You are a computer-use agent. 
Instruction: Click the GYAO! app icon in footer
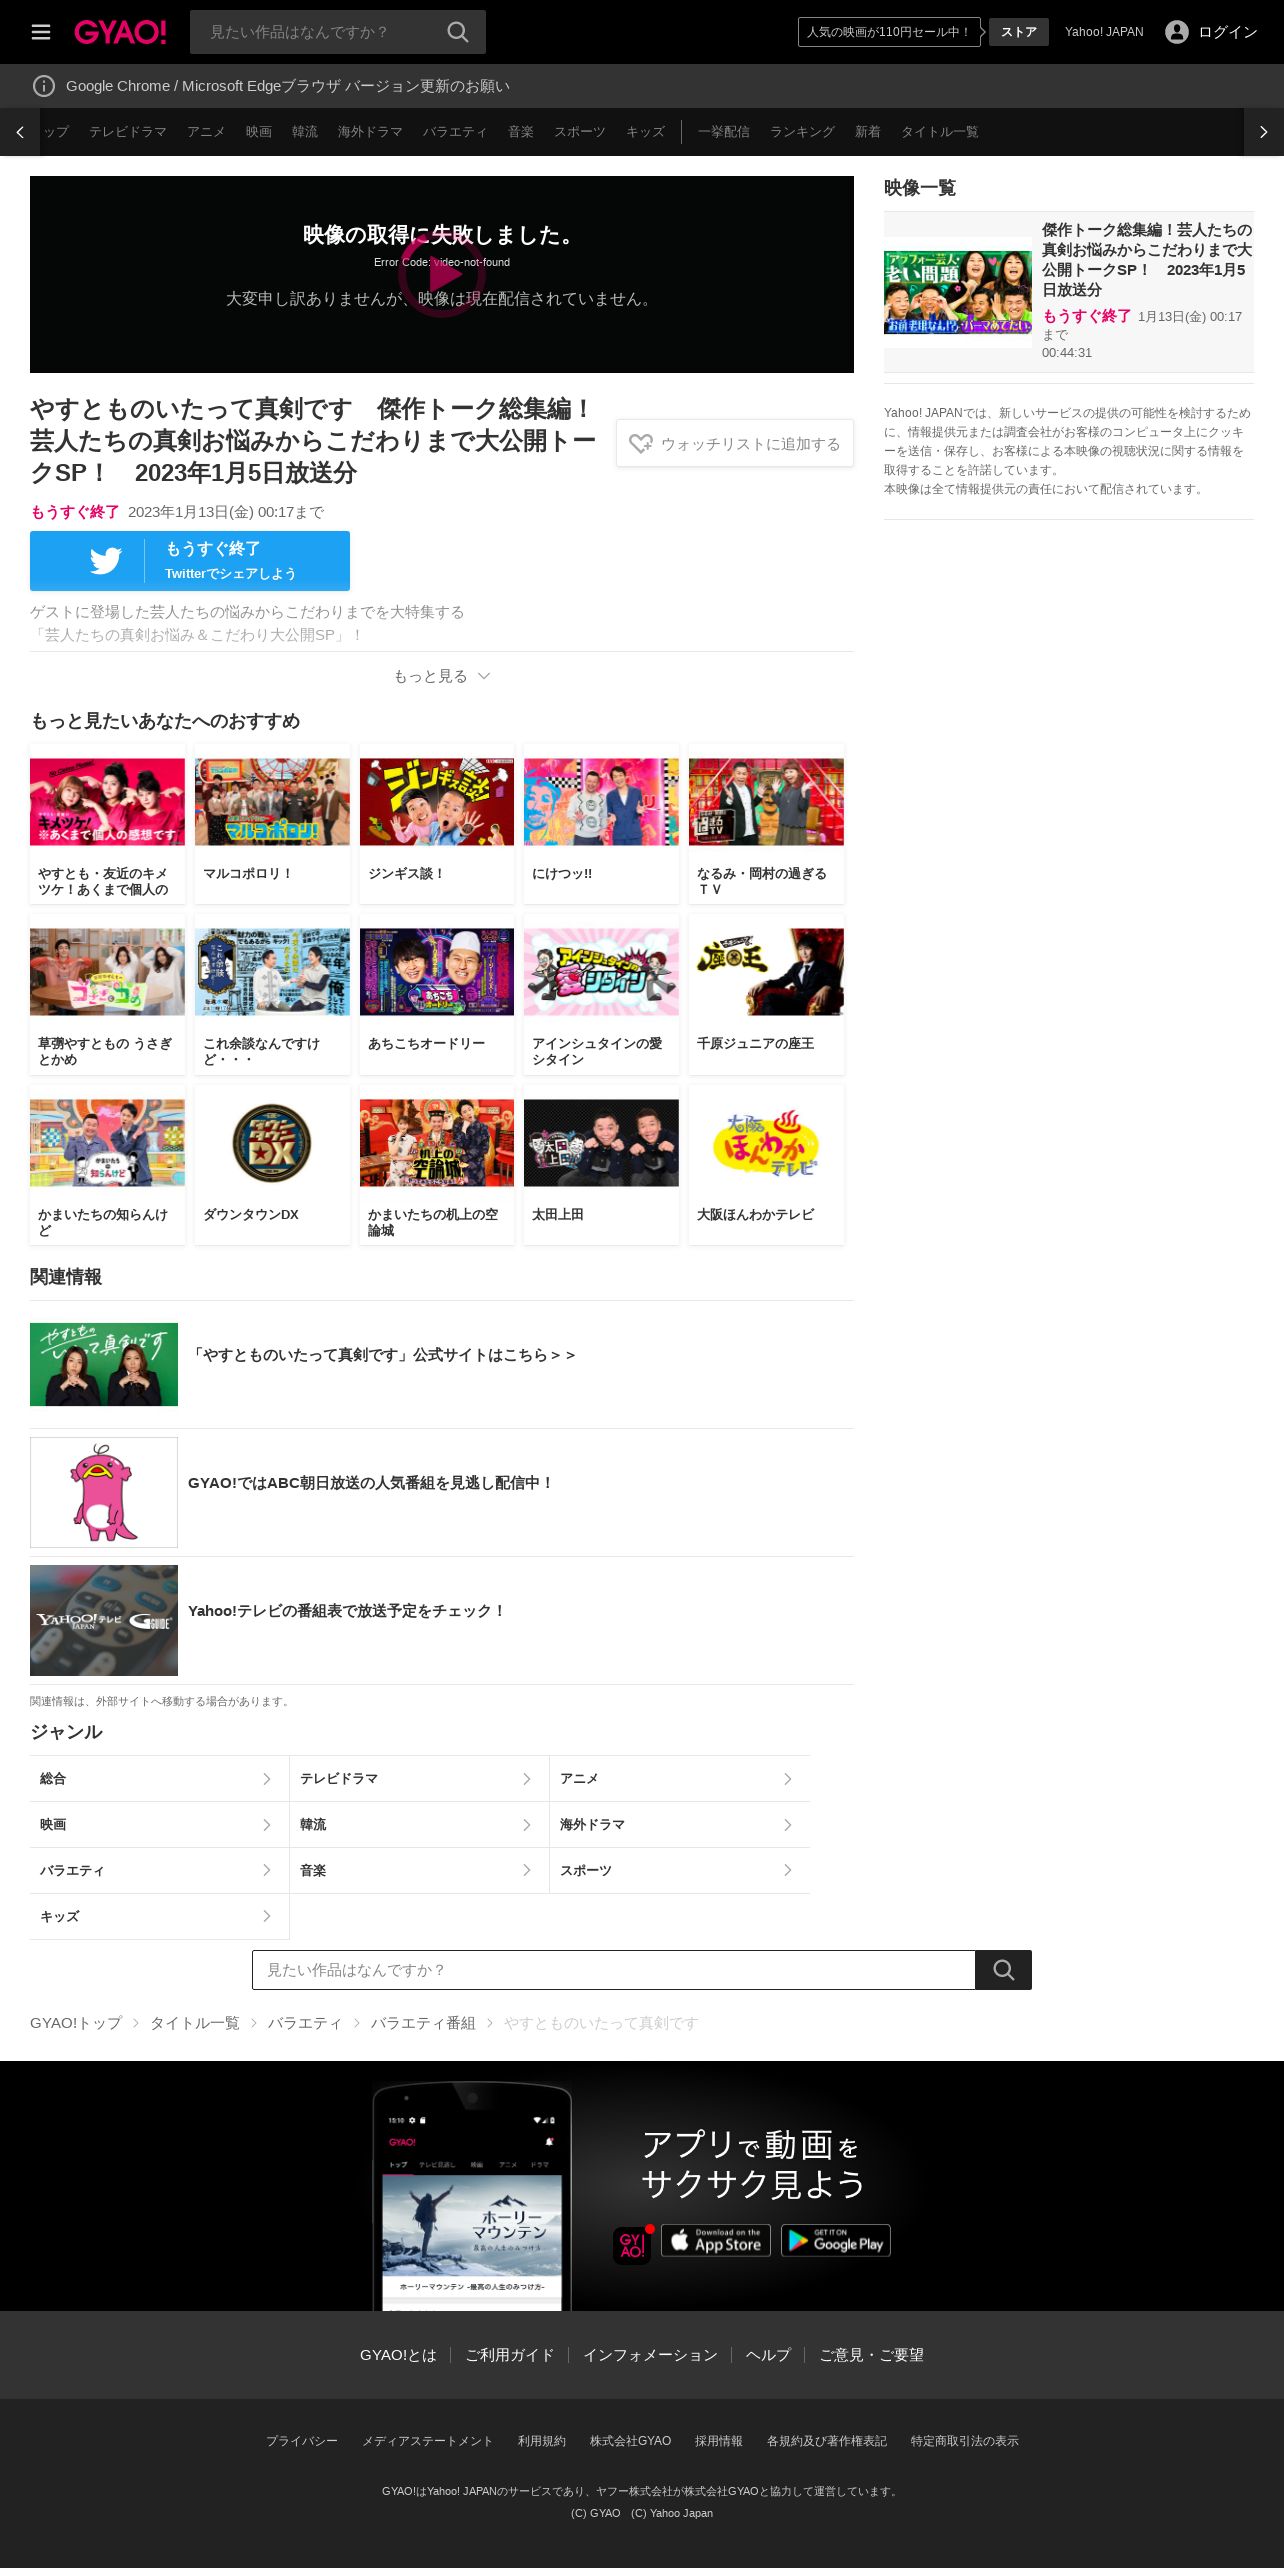632,2245
